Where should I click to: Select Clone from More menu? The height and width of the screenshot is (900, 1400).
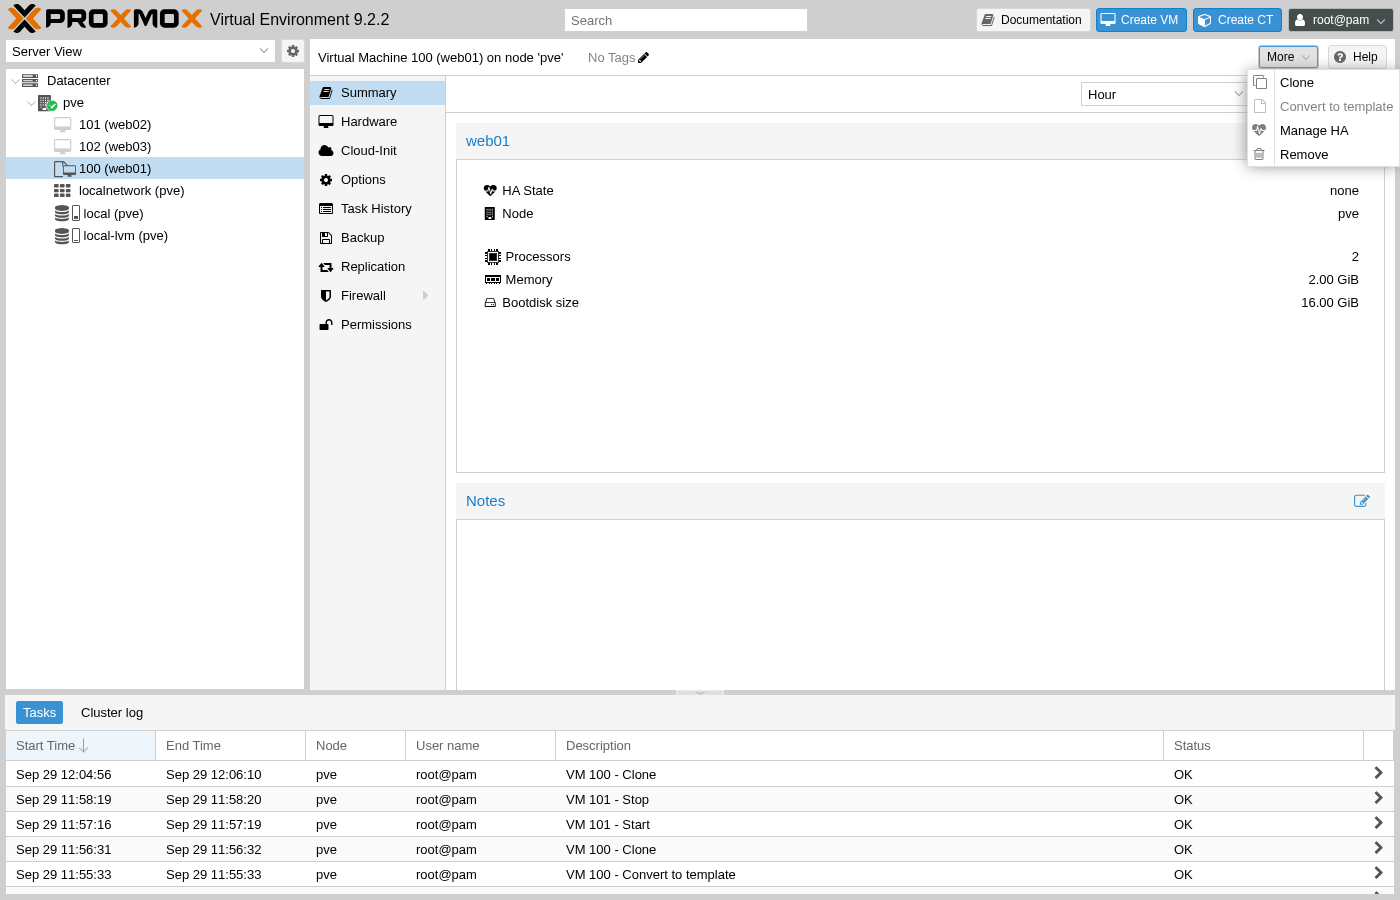point(1323,83)
